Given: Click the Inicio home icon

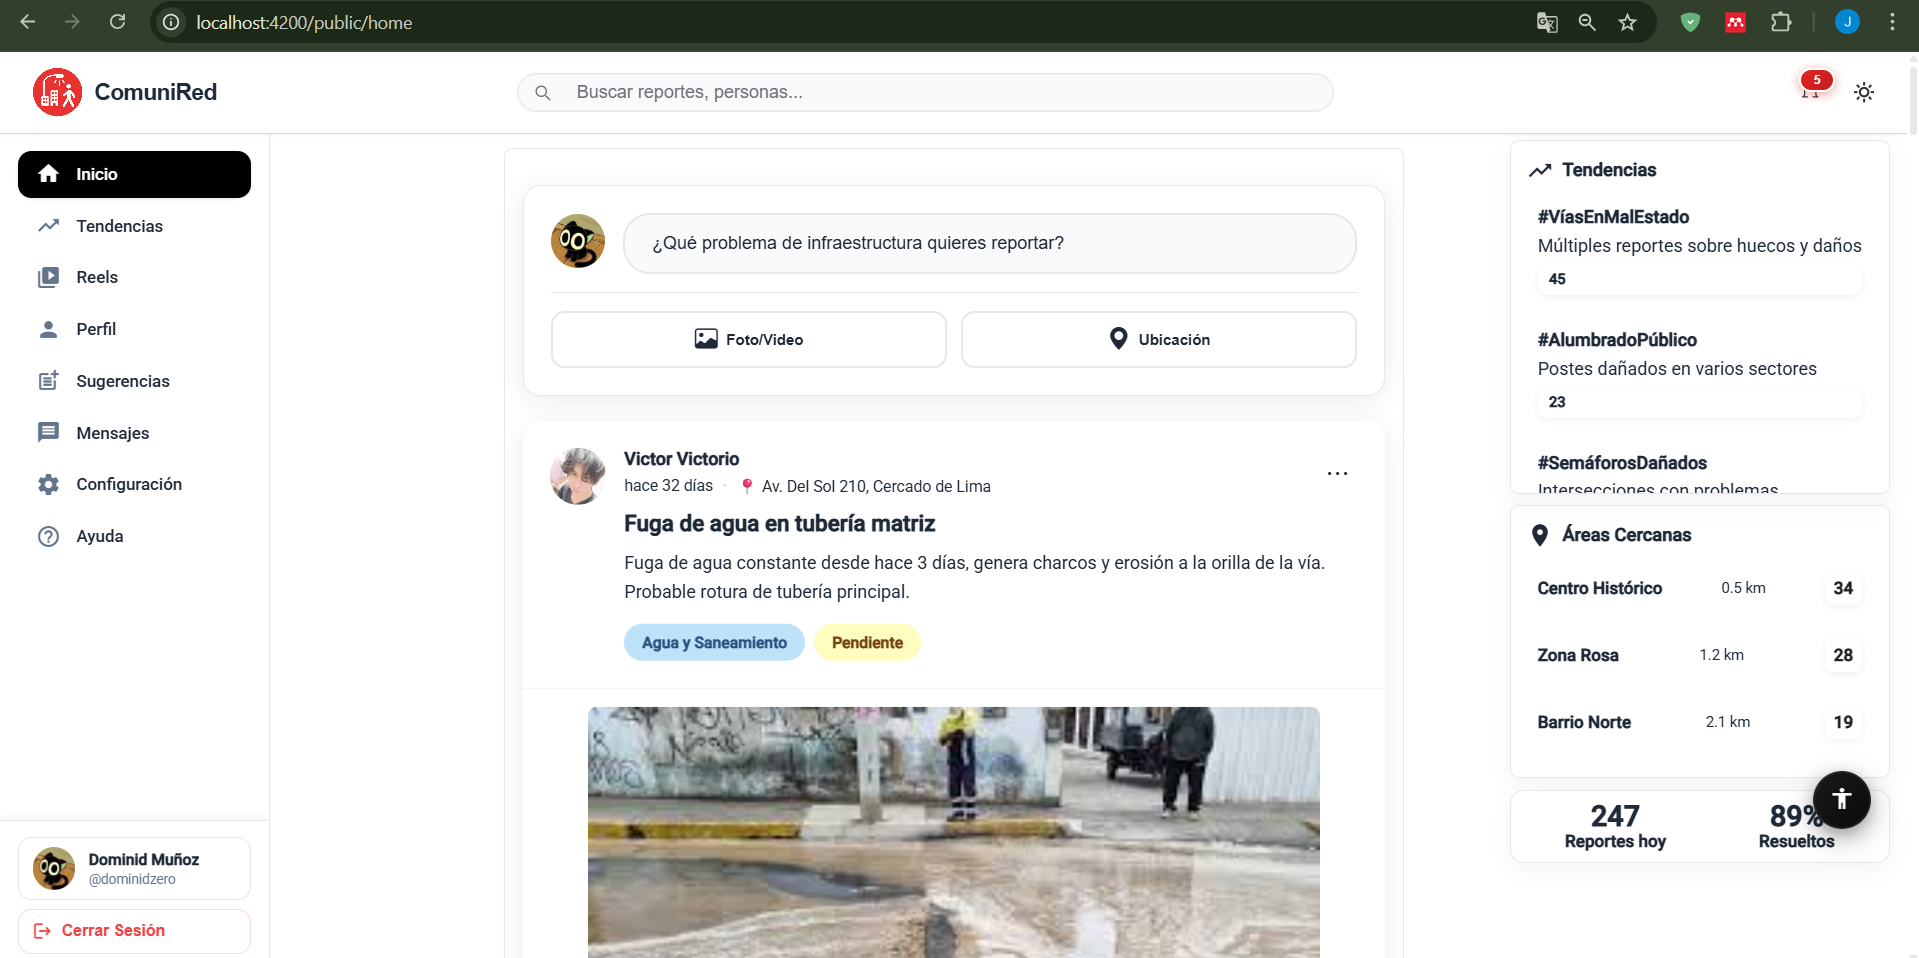Looking at the screenshot, I should (48, 174).
